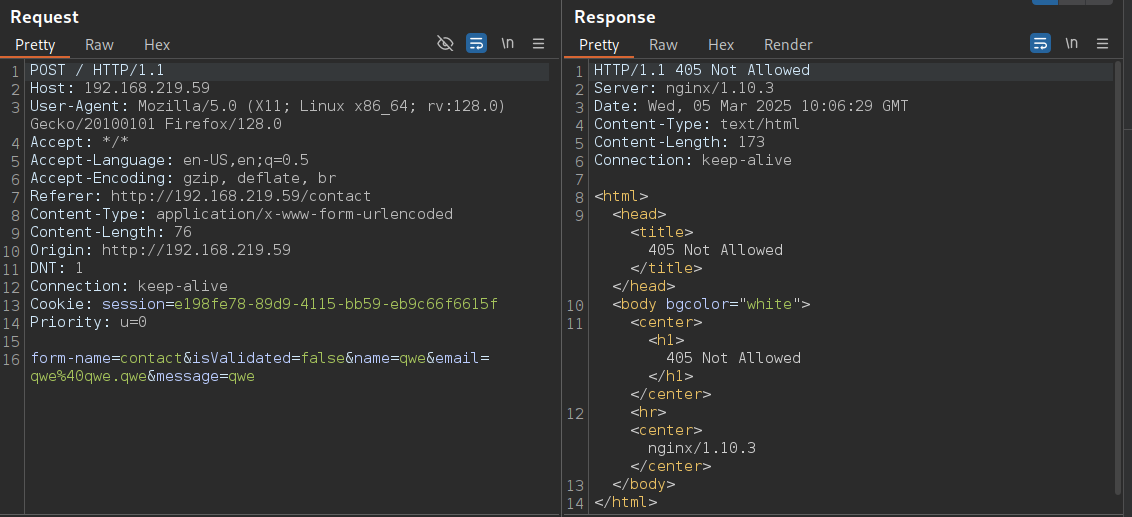
Task: Open the Response Render tab
Action: point(788,45)
